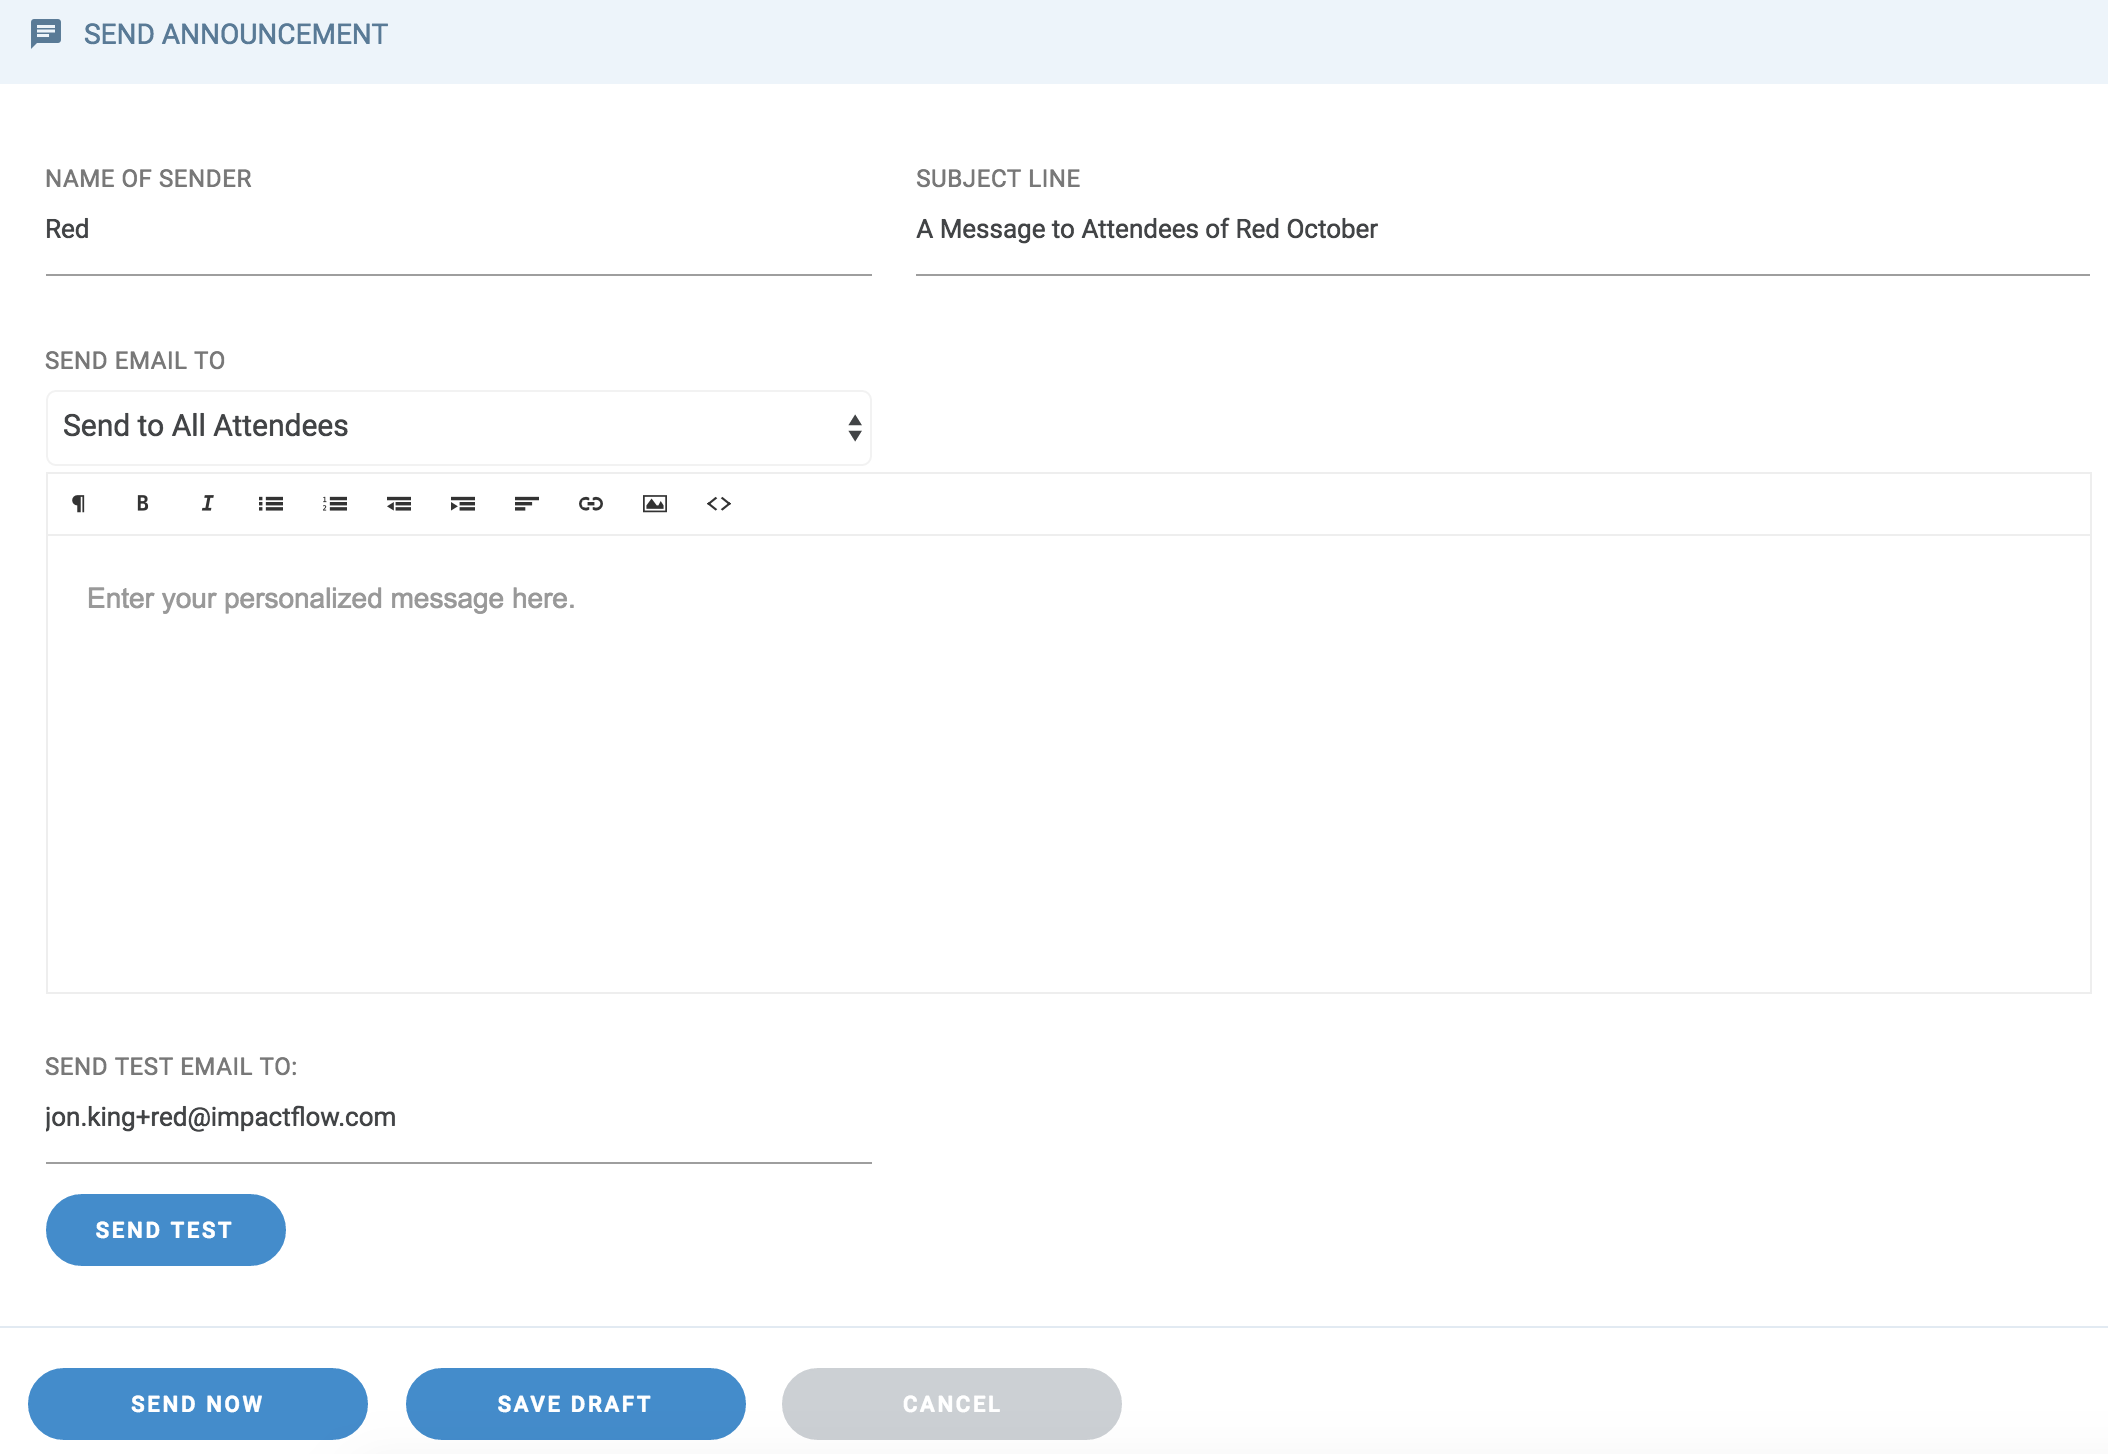Image resolution: width=2108 pixels, height=1454 pixels.
Task: Insert a bulleted unordered list
Action: tap(271, 503)
